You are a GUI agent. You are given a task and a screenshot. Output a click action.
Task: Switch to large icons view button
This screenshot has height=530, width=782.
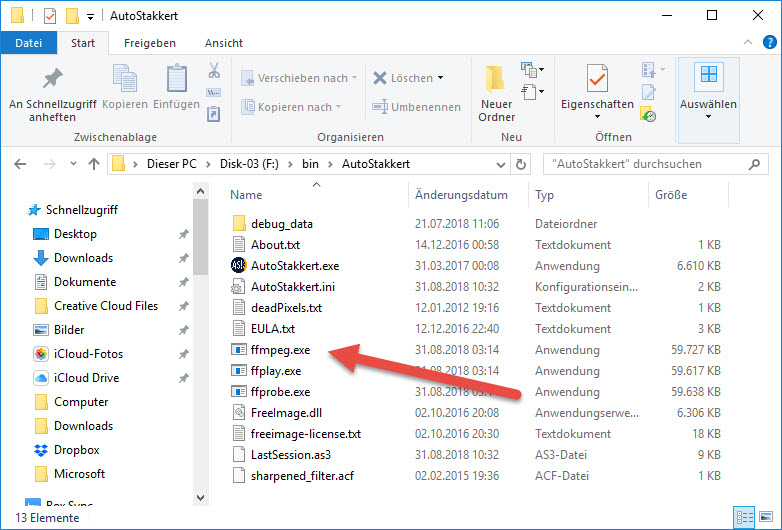765,516
